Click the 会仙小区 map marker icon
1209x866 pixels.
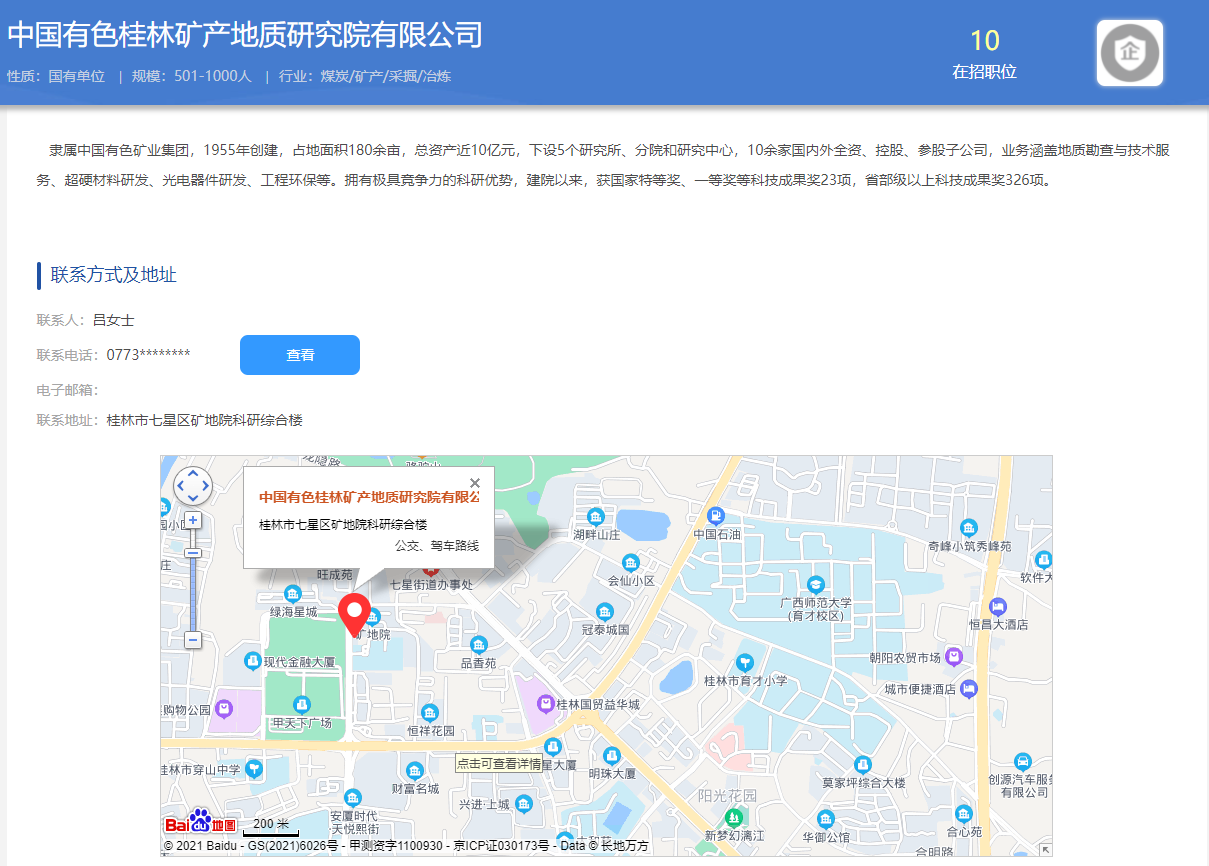(x=630, y=562)
